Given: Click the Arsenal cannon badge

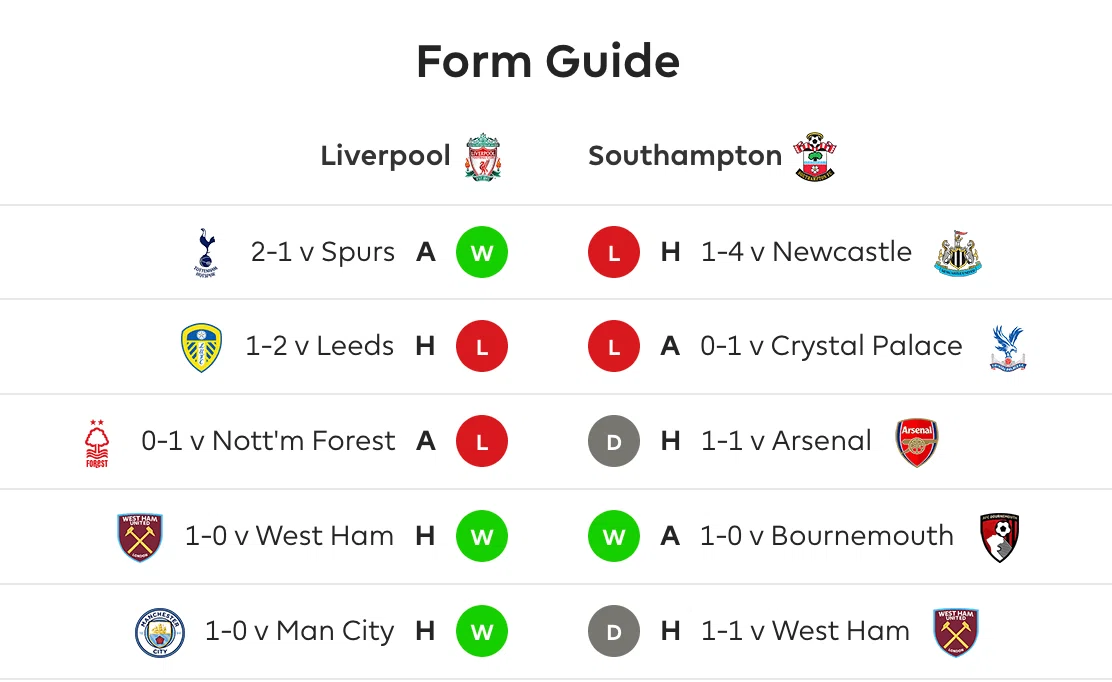Looking at the screenshot, I should coord(917,442).
